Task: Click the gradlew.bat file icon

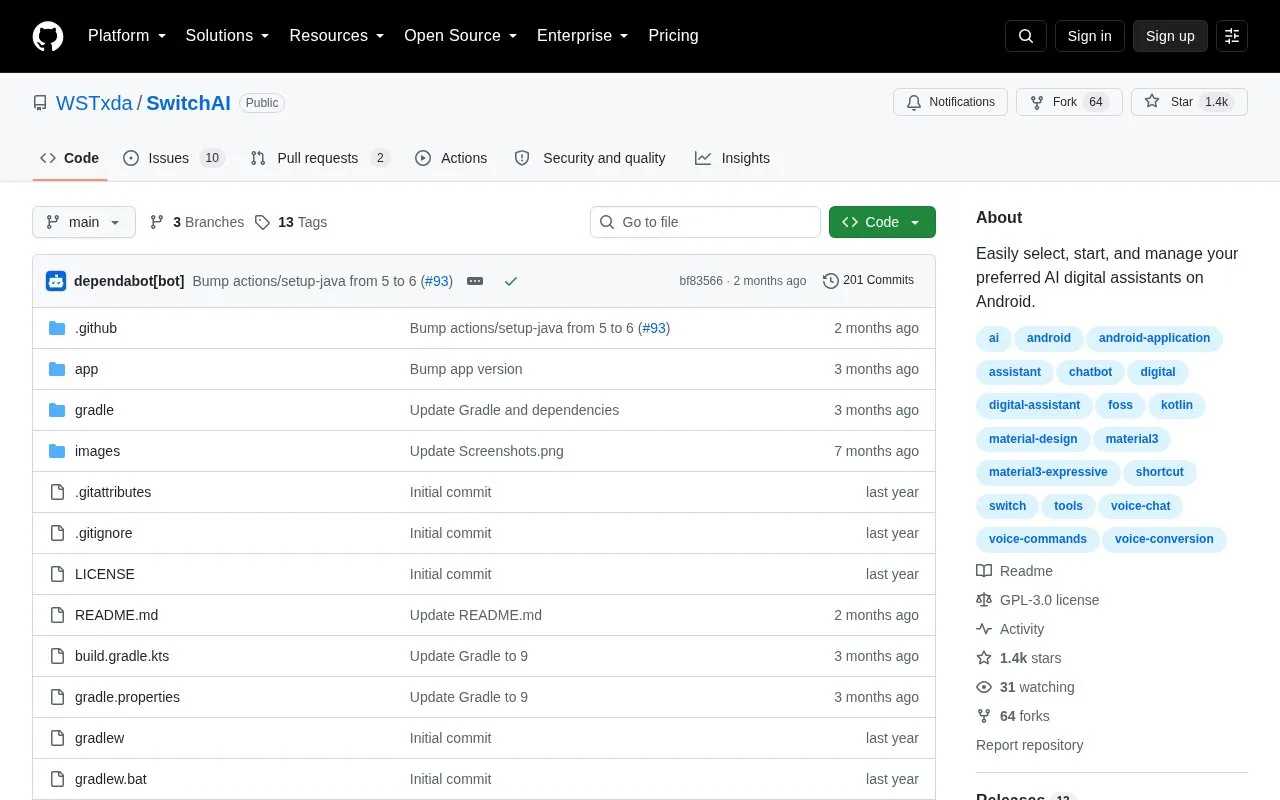Action: click(57, 779)
